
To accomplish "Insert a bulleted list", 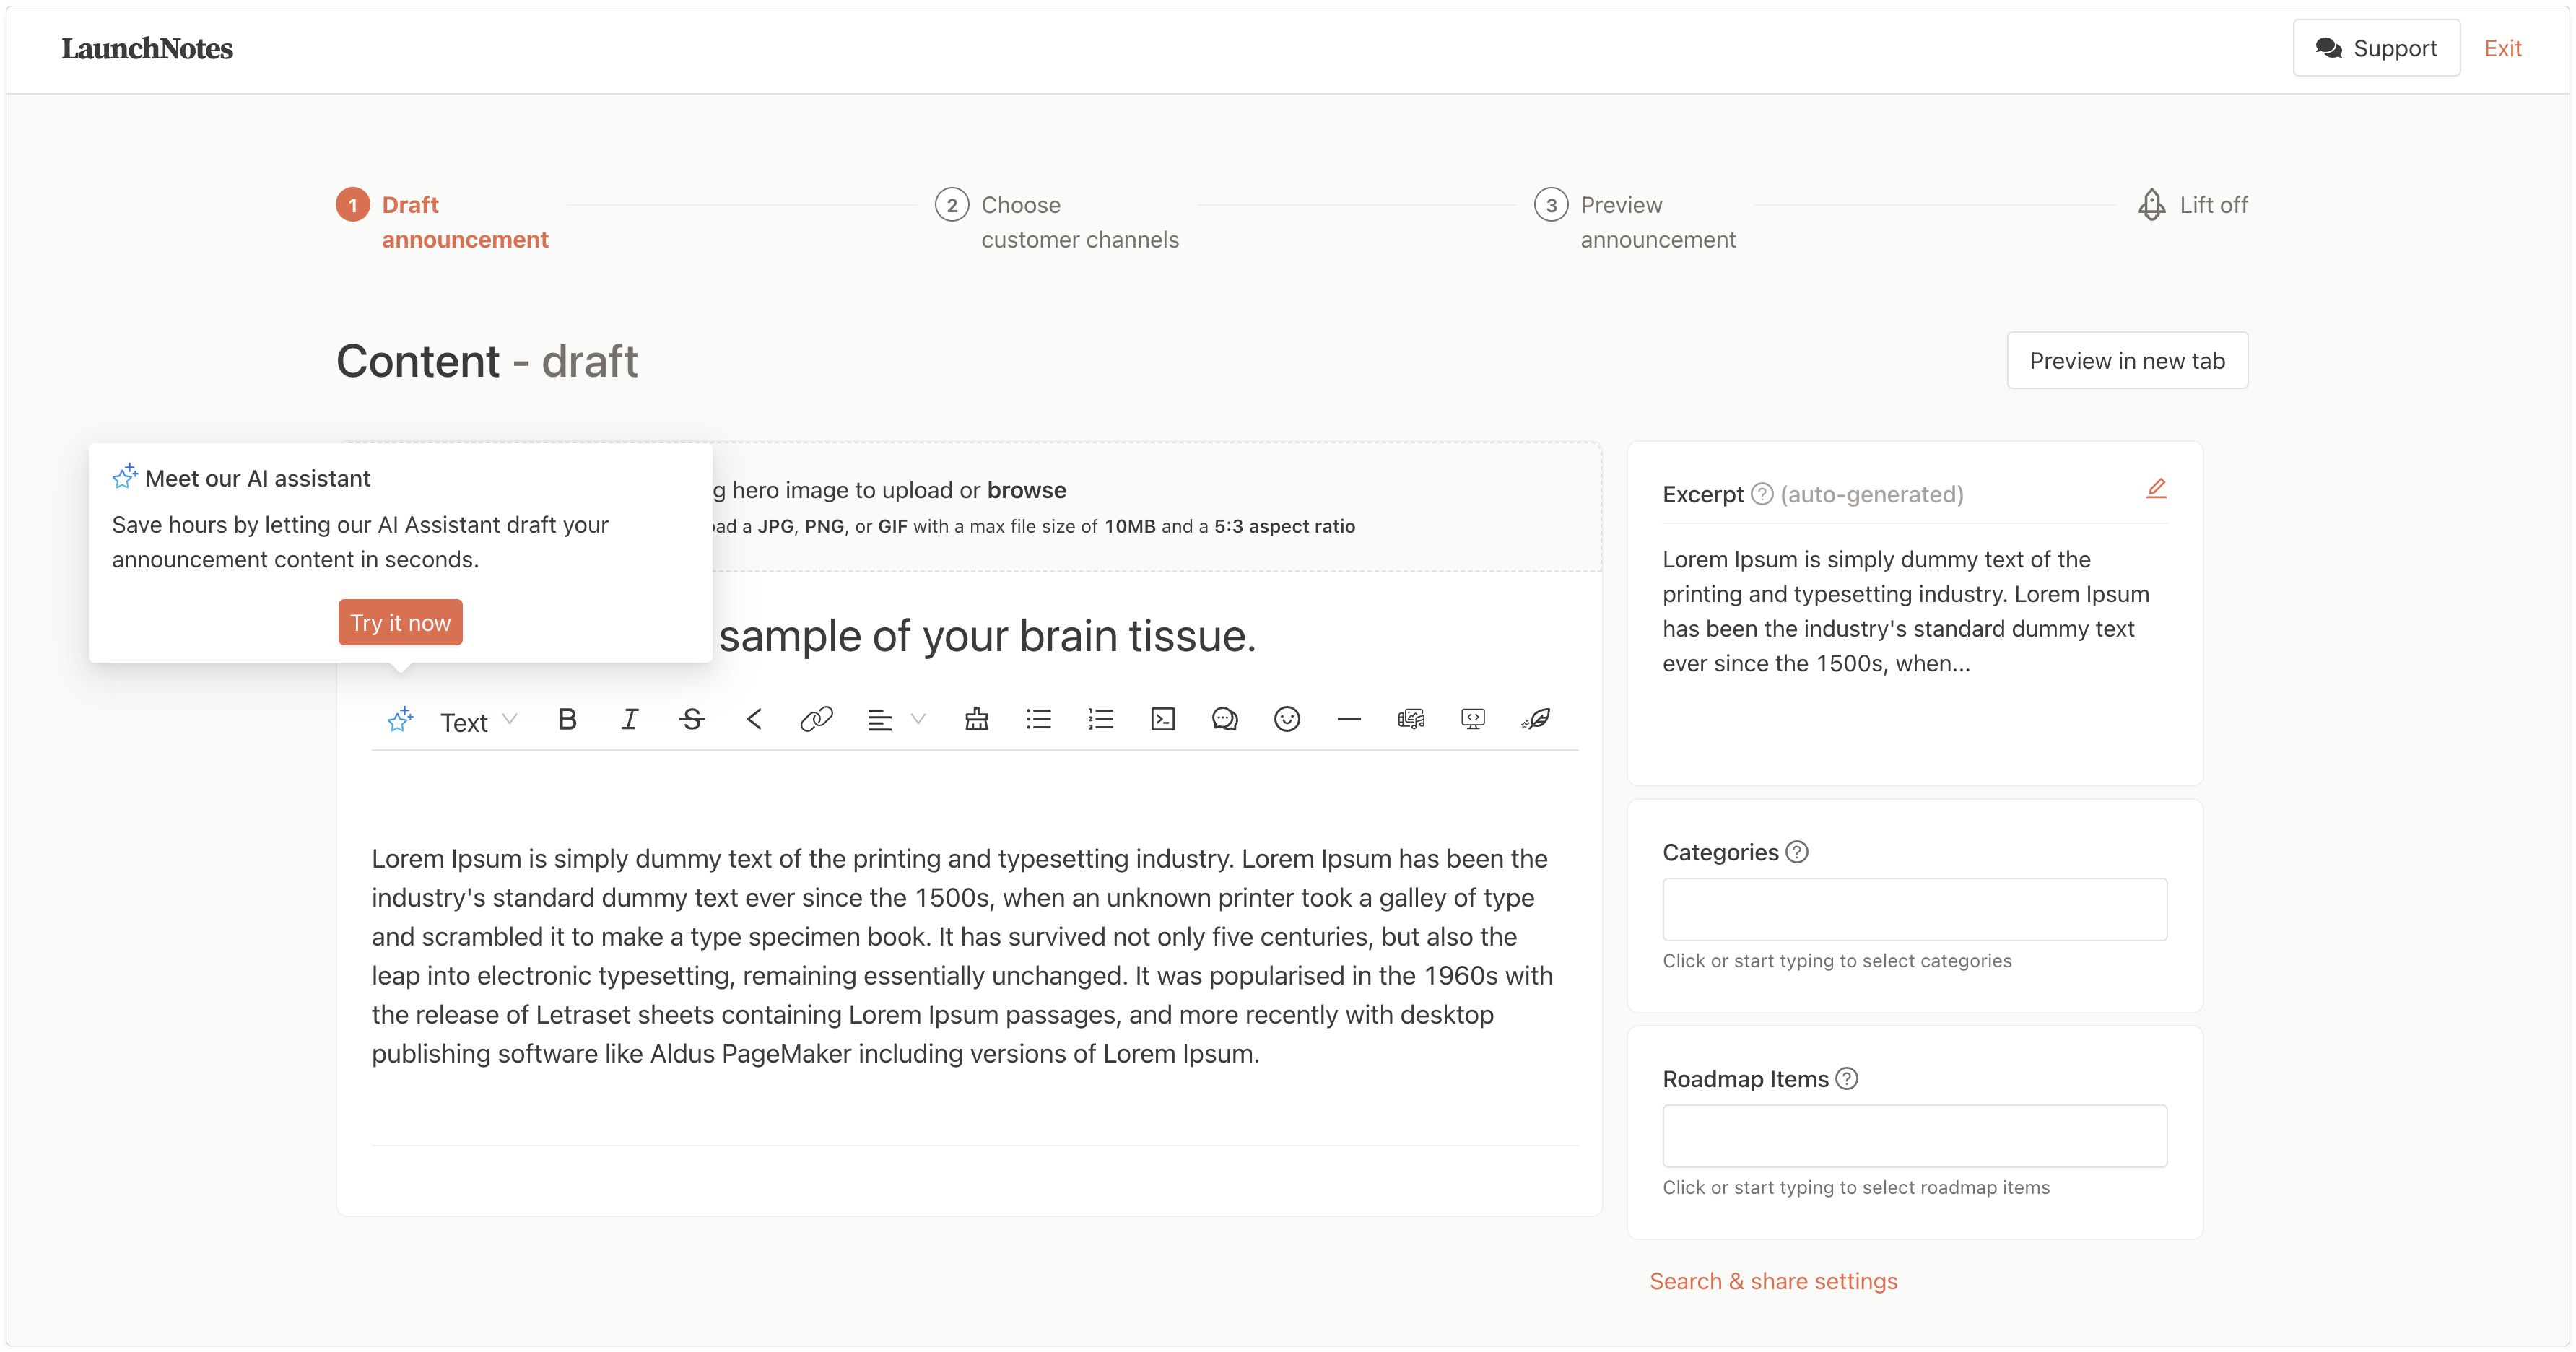I will point(1039,719).
